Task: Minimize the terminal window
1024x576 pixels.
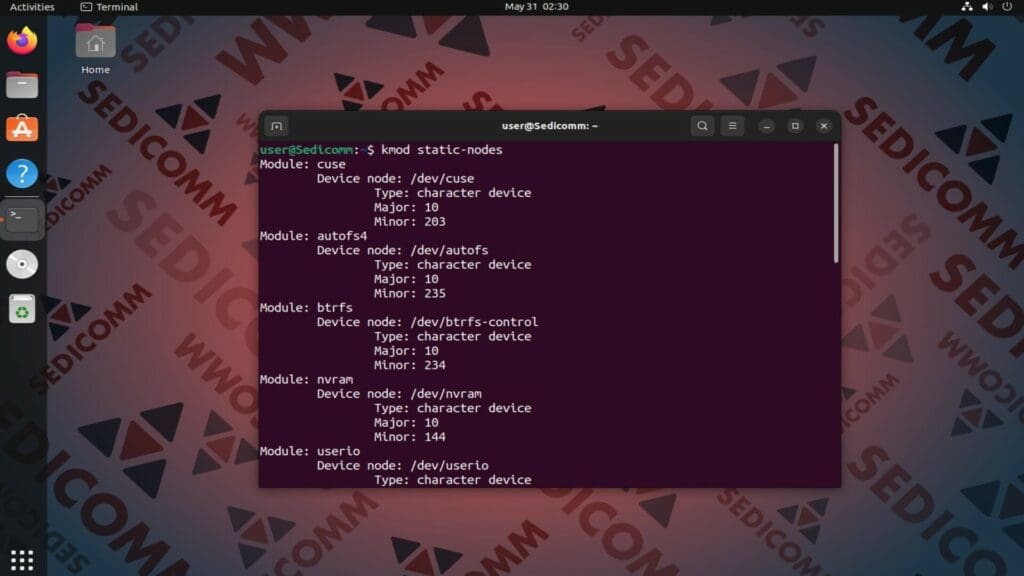Action: click(x=767, y=126)
